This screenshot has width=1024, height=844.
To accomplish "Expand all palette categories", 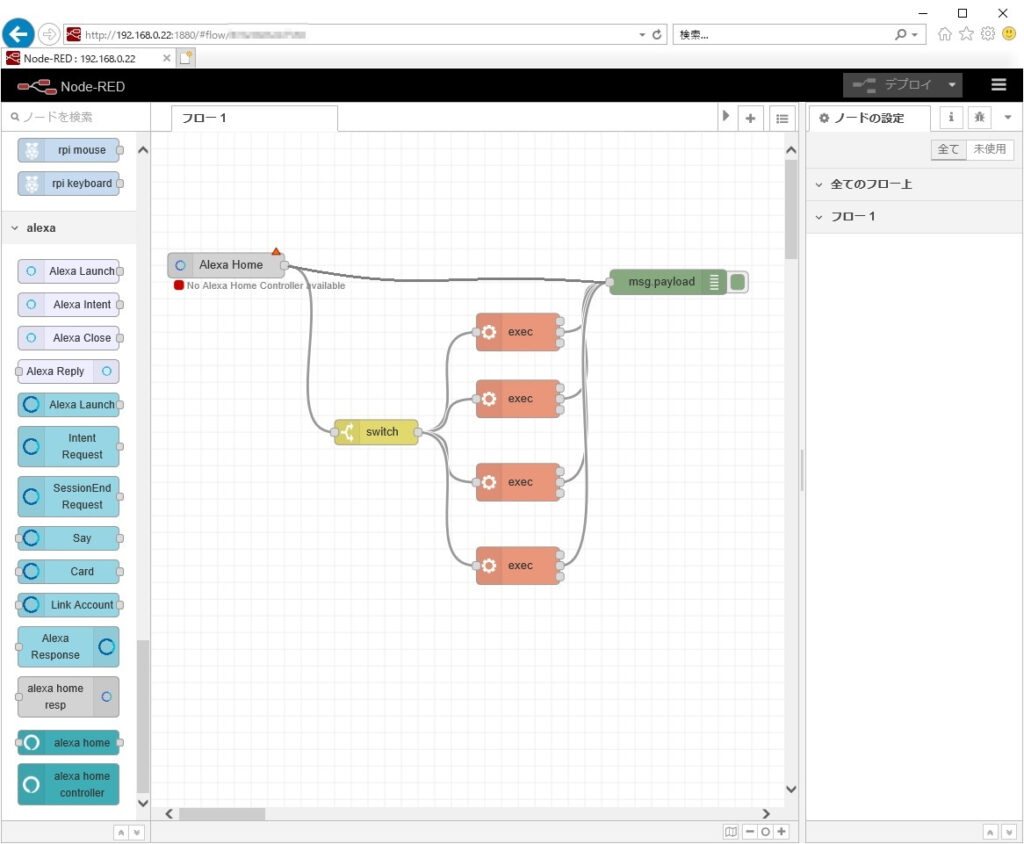I will click(x=136, y=832).
